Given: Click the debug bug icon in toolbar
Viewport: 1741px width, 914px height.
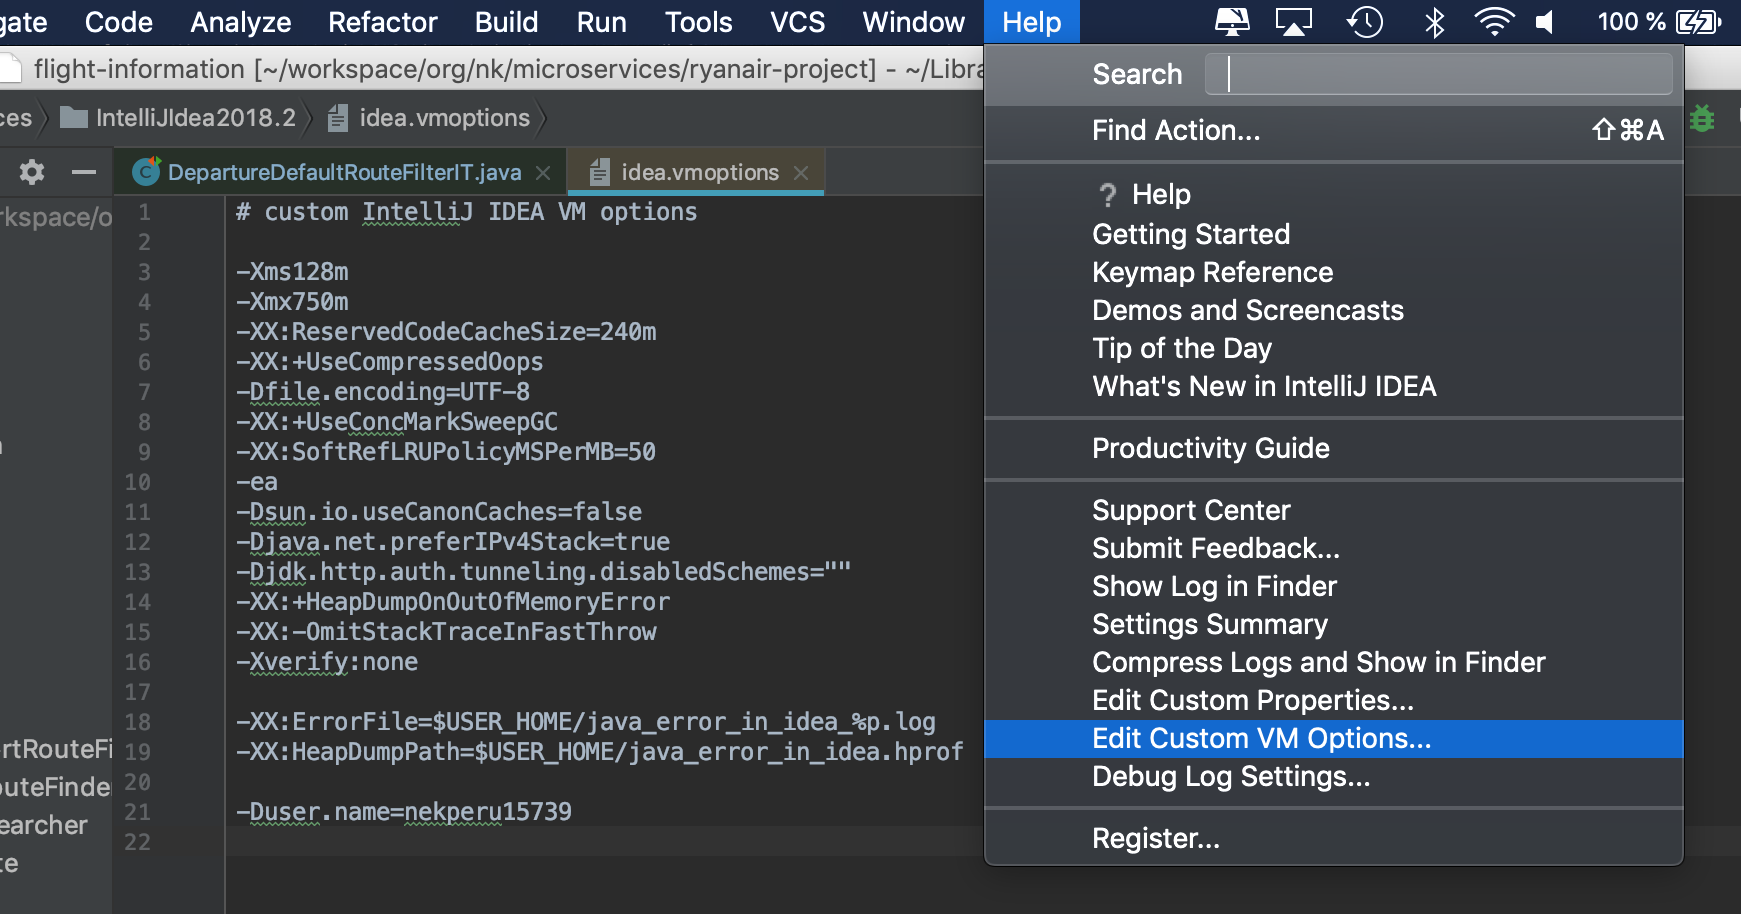Looking at the screenshot, I should tap(1702, 119).
